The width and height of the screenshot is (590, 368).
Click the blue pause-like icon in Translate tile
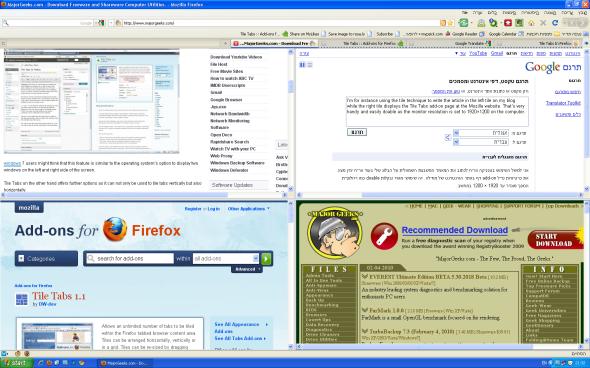[302, 65]
